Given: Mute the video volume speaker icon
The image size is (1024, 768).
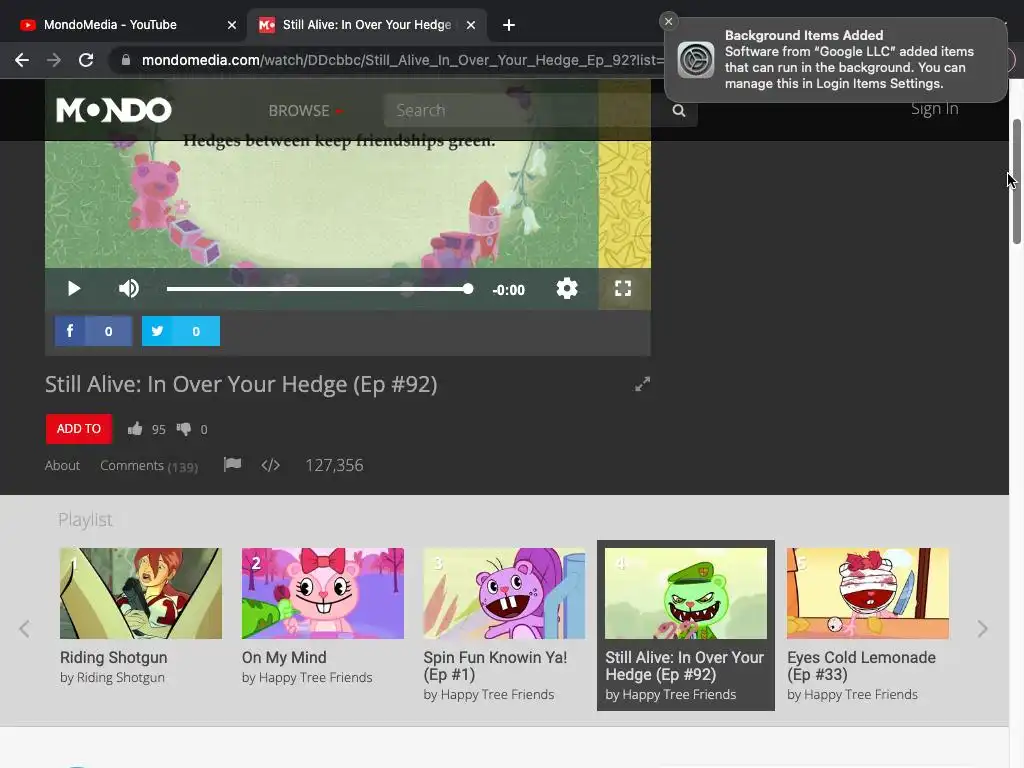Looking at the screenshot, I should click(x=129, y=289).
